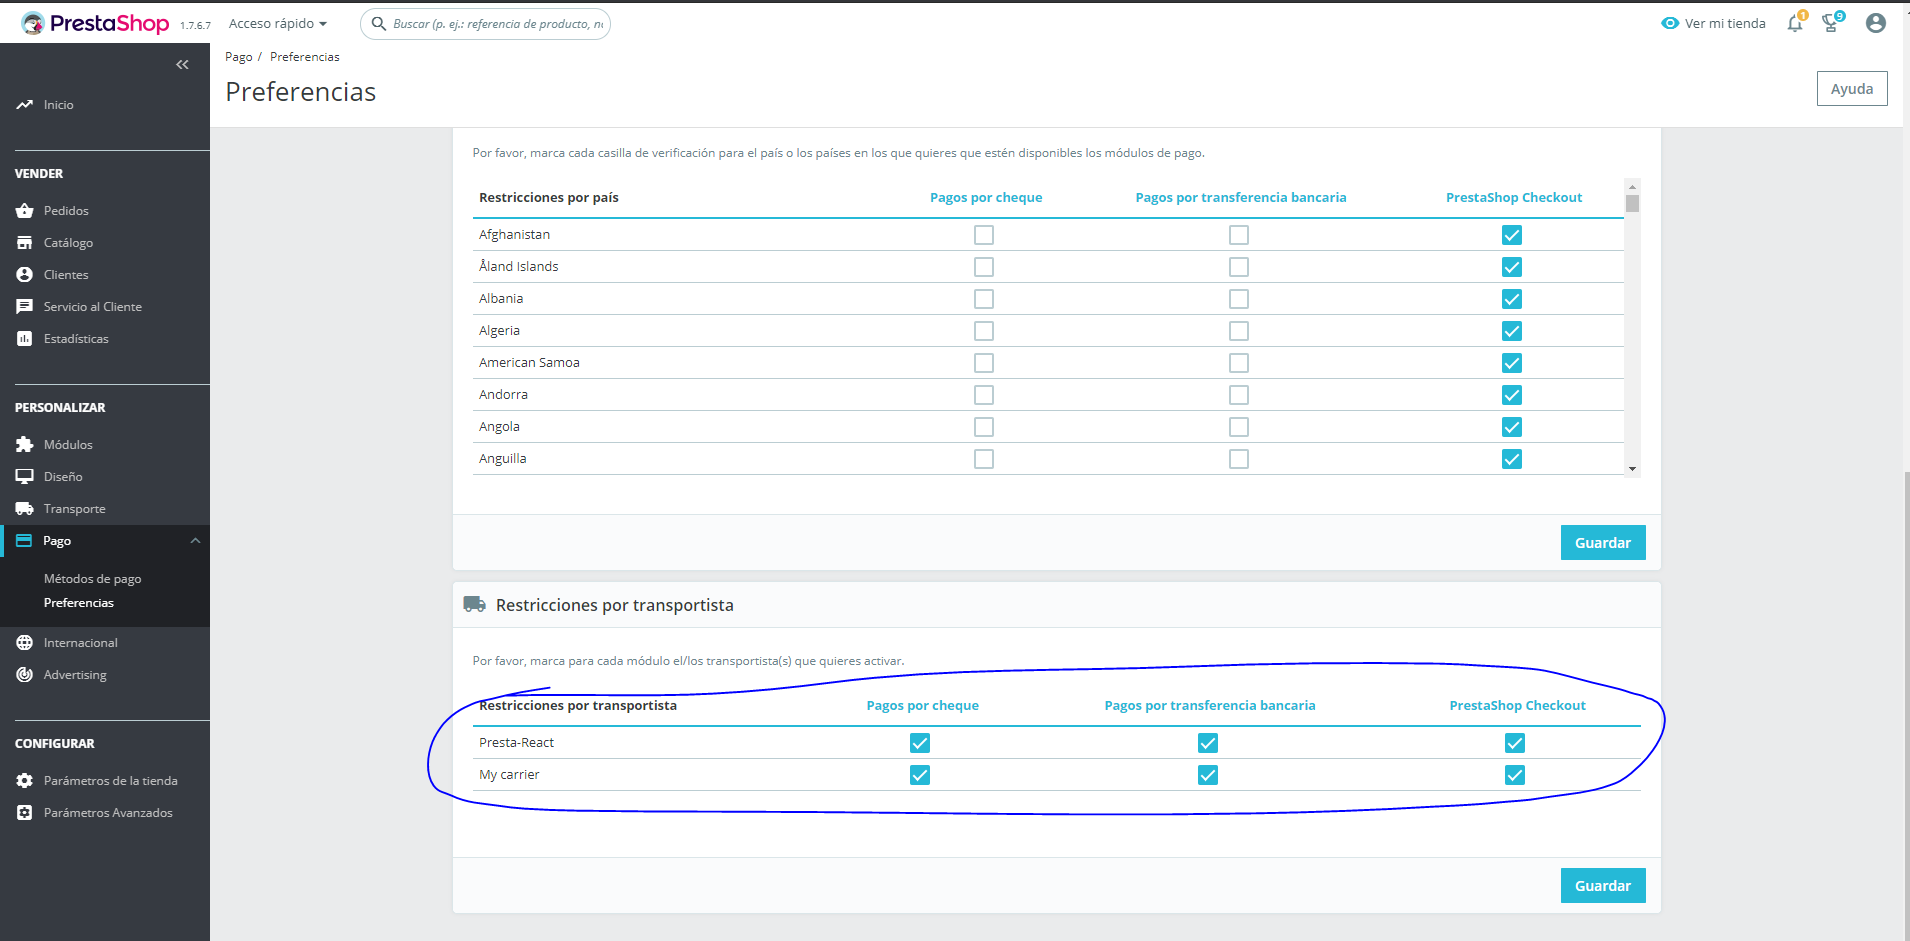This screenshot has height=941, width=1910.
Task: Click Guardar under country restrictions
Action: [1603, 542]
